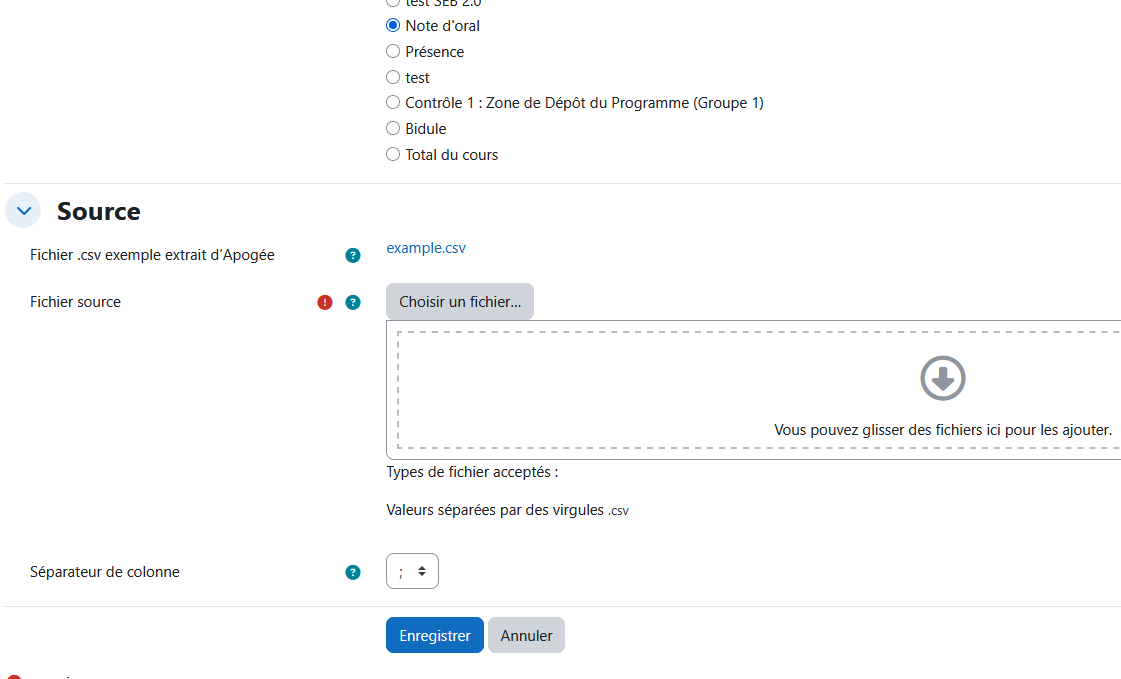Screen dimensions: 1121x679
Task: Open help for "Fichier .csv exemple extrait d'Apogée"
Action: coord(353,255)
